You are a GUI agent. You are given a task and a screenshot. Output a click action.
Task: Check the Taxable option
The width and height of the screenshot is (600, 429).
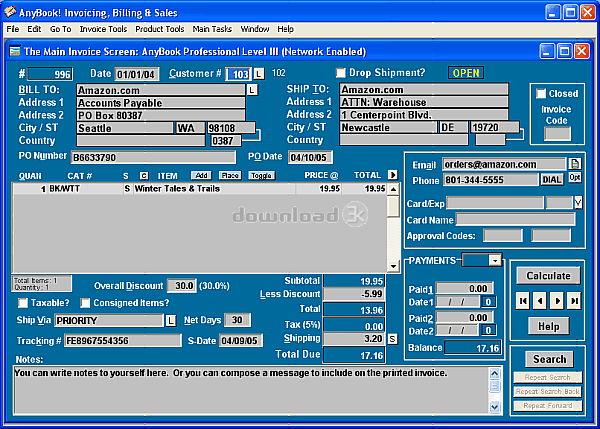click(23, 303)
